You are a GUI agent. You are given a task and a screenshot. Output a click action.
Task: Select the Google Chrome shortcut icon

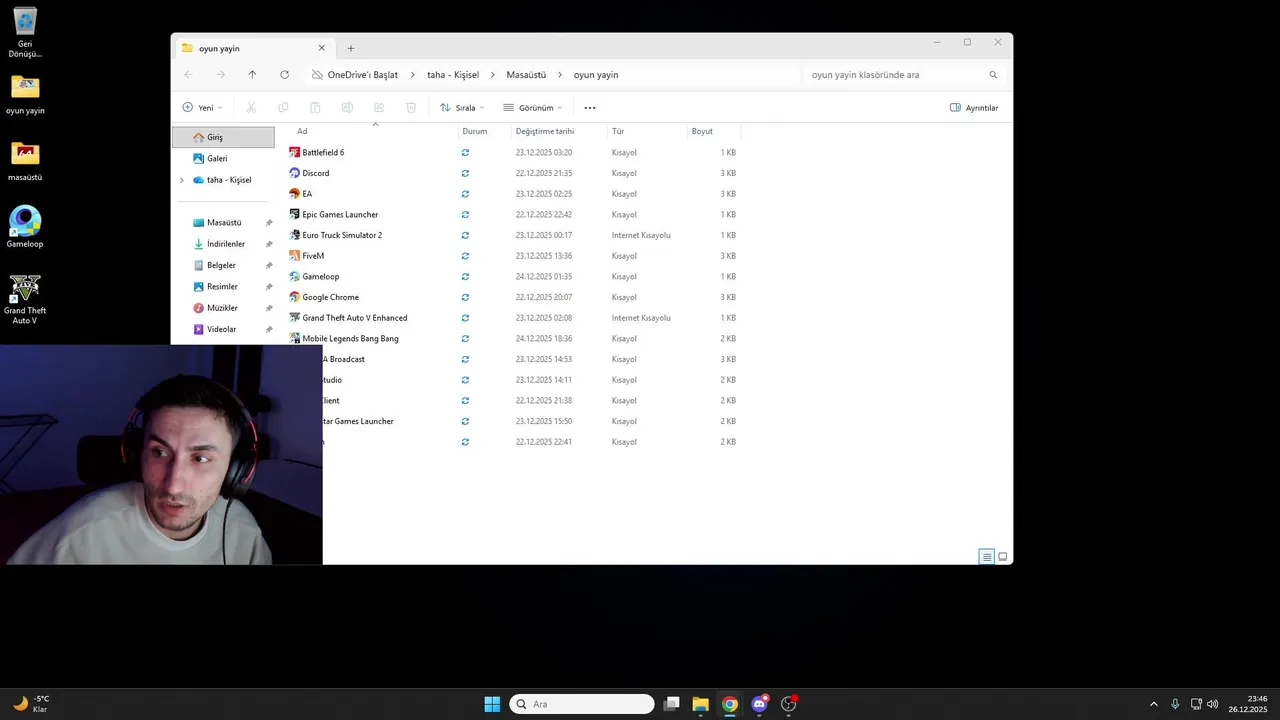click(x=295, y=297)
